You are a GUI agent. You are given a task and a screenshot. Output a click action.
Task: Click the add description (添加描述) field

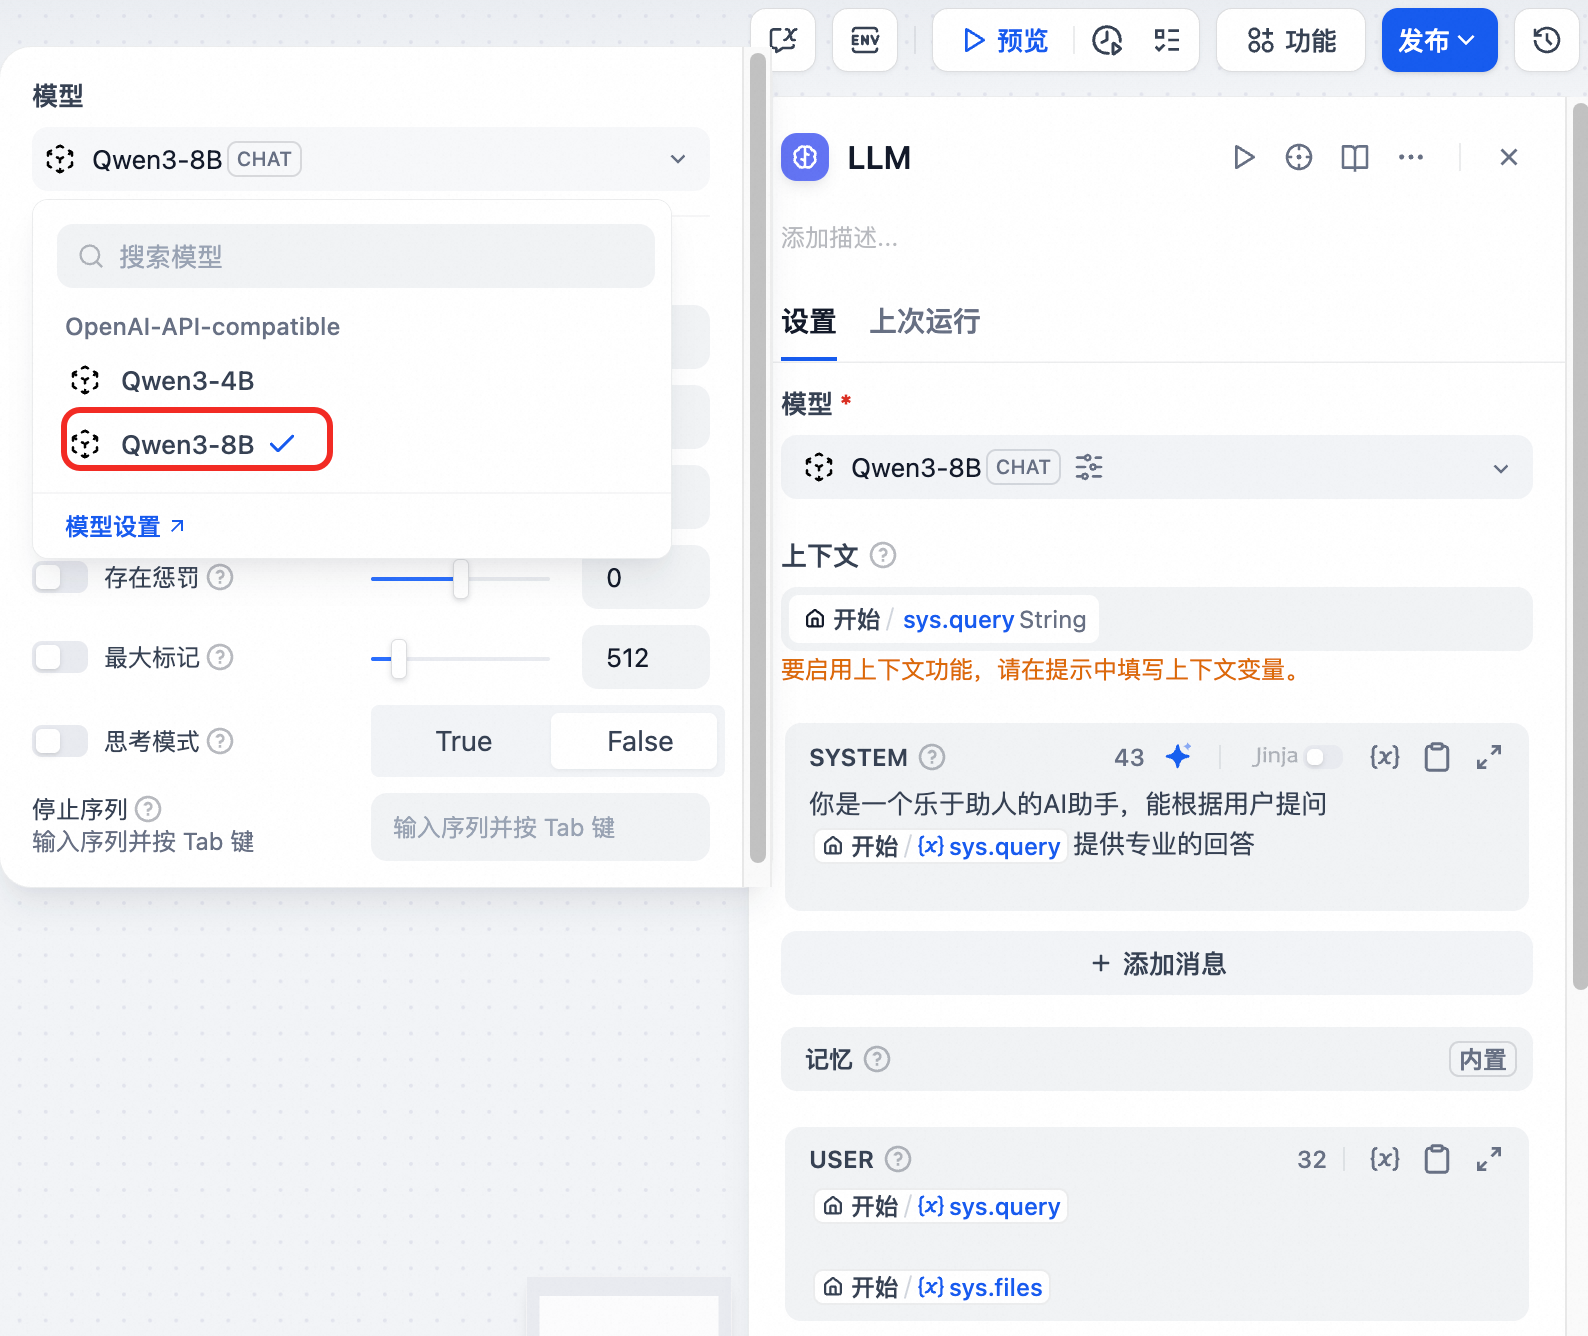click(x=839, y=237)
